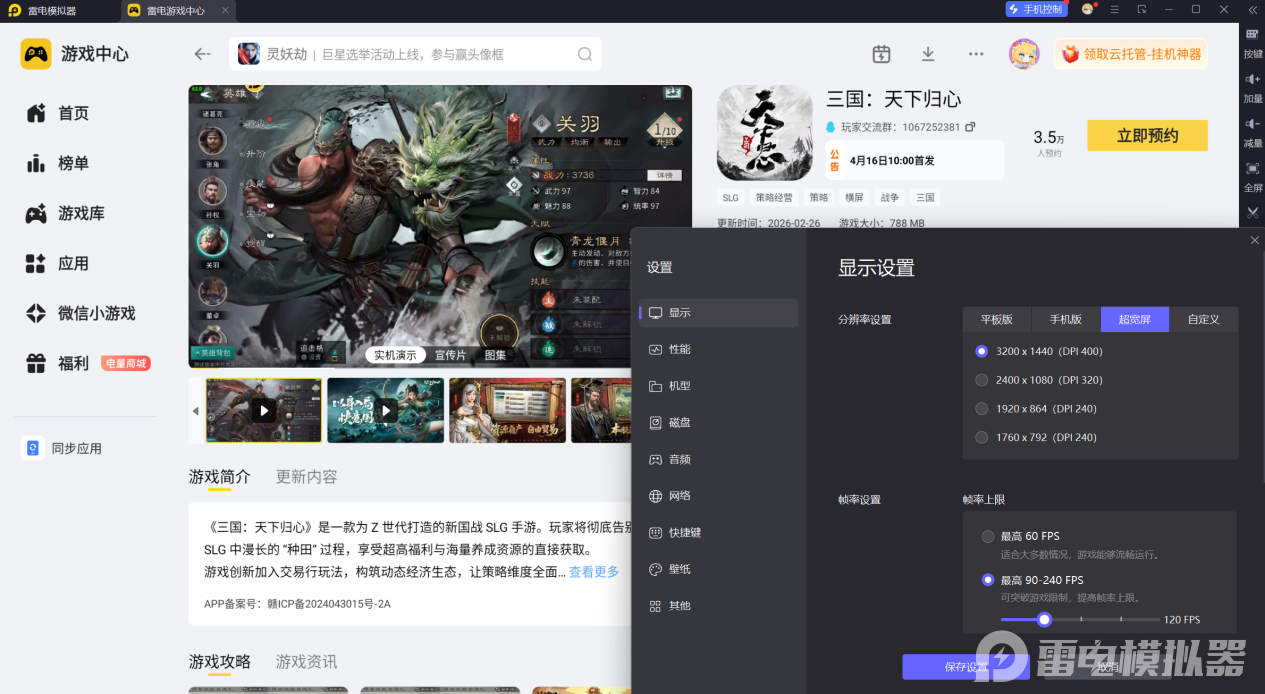This screenshot has height=694, width=1265.
Task: Click the search magnifier icon
Action: point(585,54)
